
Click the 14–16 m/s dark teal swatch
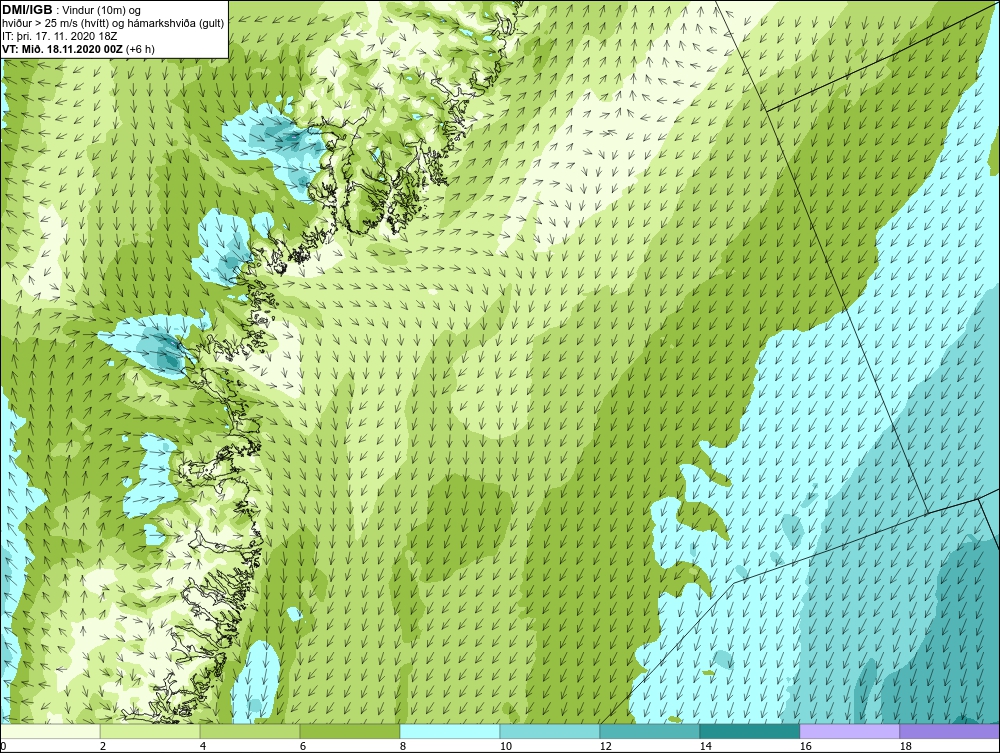click(x=749, y=731)
